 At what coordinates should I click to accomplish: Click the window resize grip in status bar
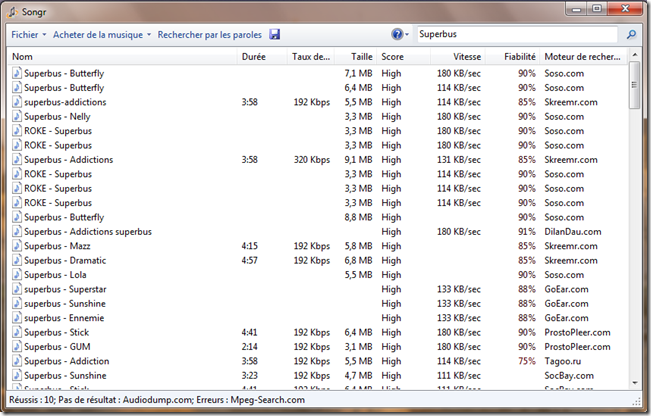[636, 401]
